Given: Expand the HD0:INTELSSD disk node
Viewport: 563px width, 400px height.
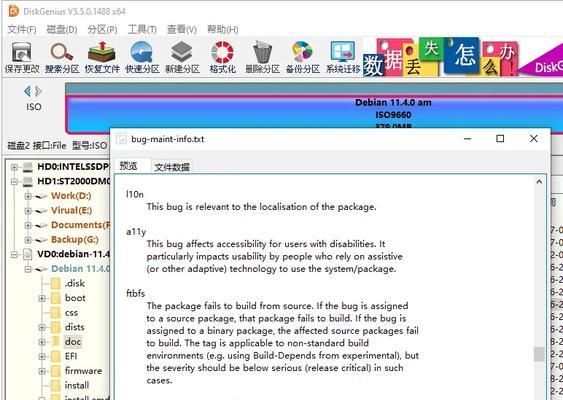Looking at the screenshot, I should 14,167.
